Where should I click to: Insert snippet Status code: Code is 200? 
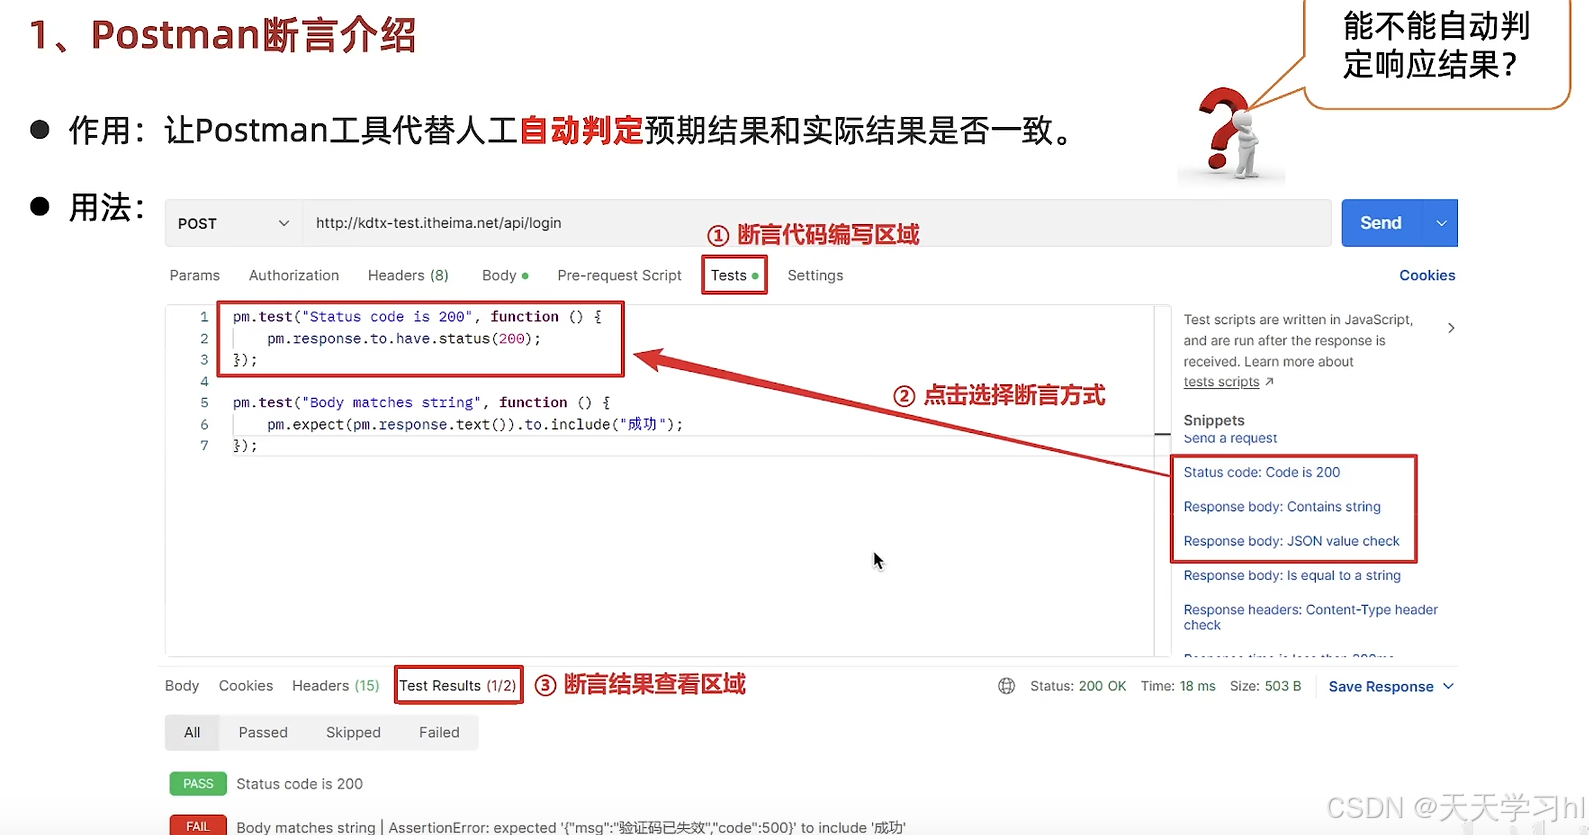click(1262, 472)
